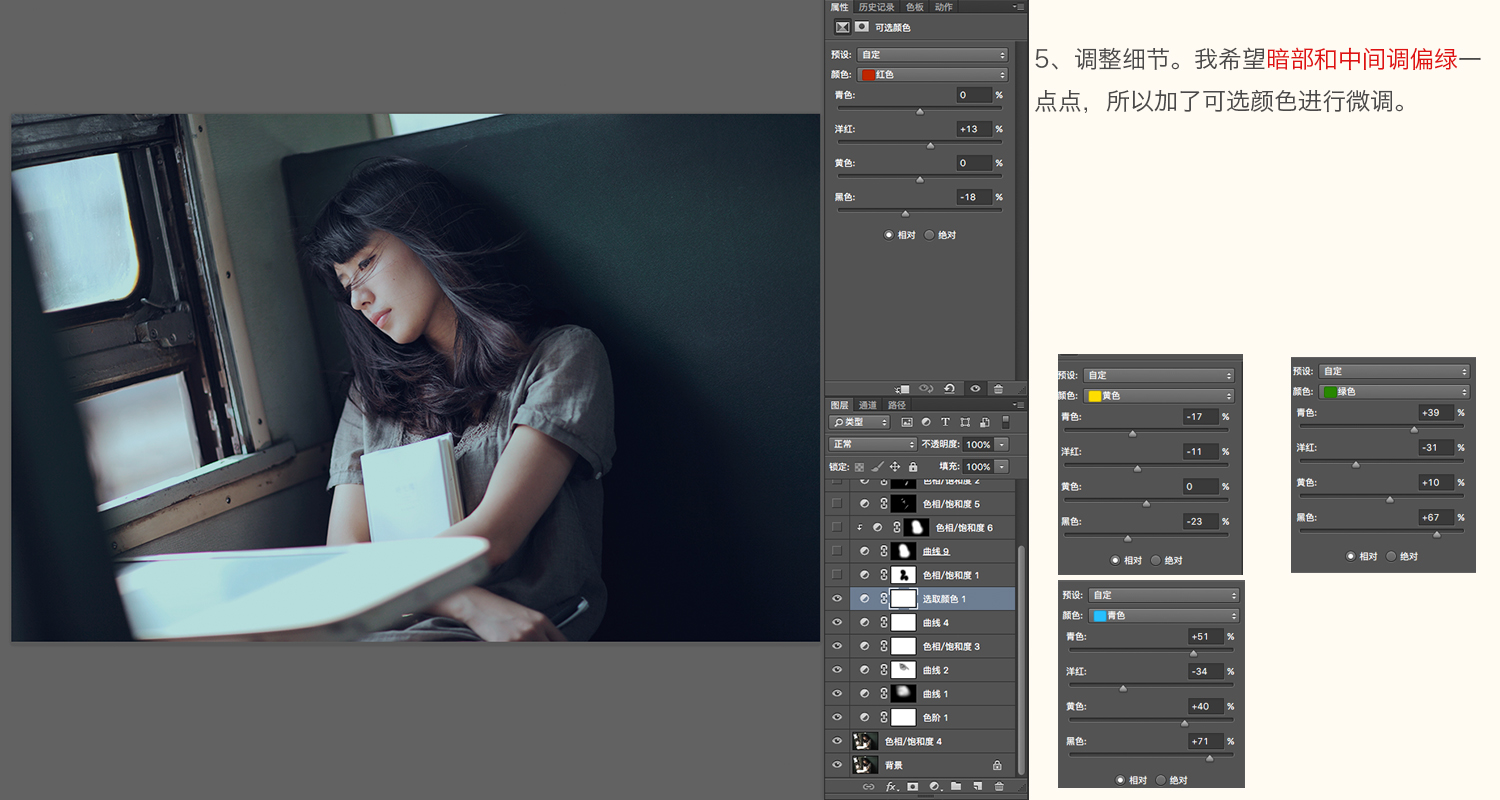Hide the 背景 layer
Image resolution: width=1500 pixels, height=800 pixels.
[x=837, y=765]
